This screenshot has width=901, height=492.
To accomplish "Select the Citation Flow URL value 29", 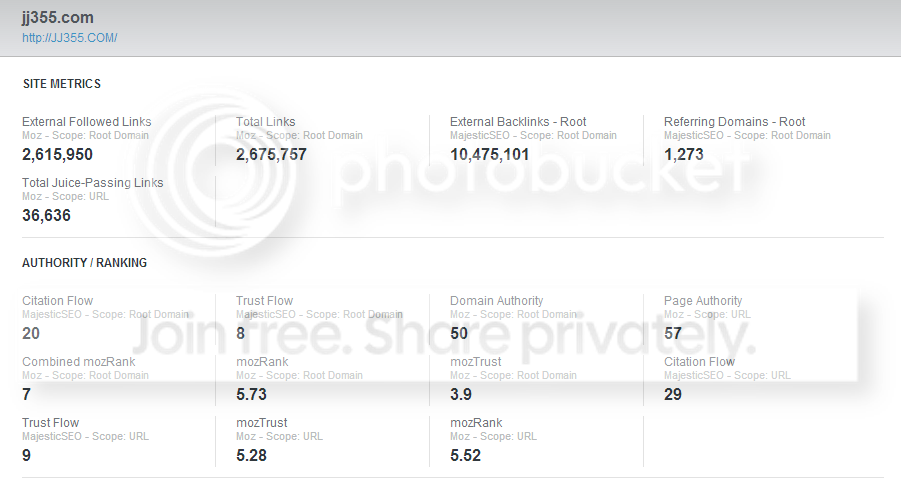I will [672, 394].
